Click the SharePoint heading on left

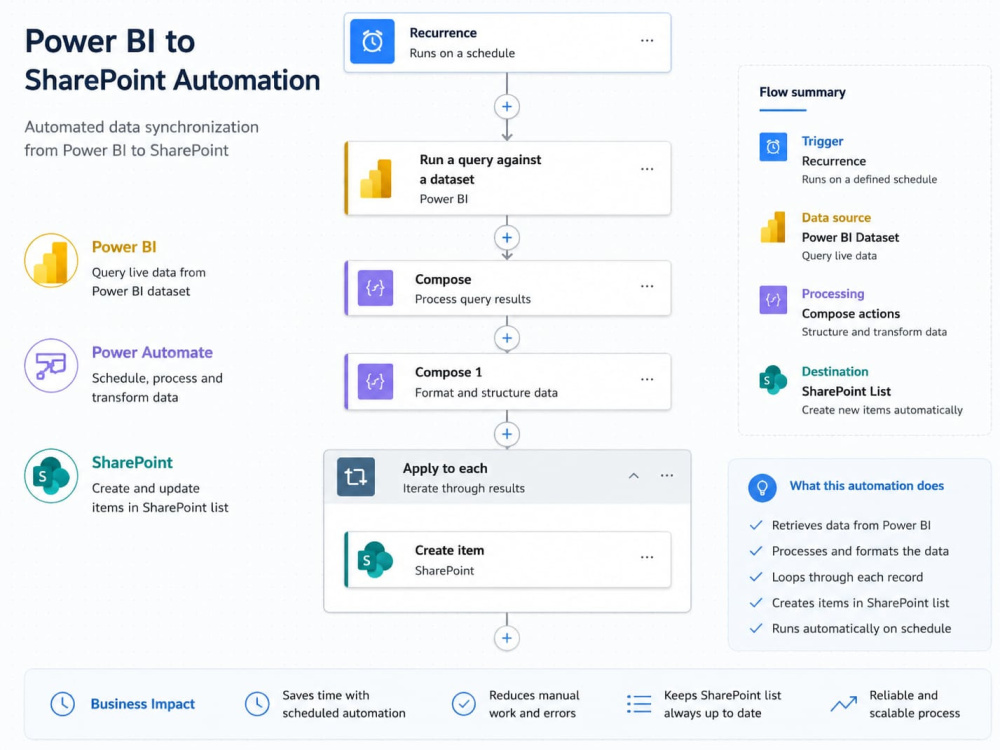coord(132,462)
